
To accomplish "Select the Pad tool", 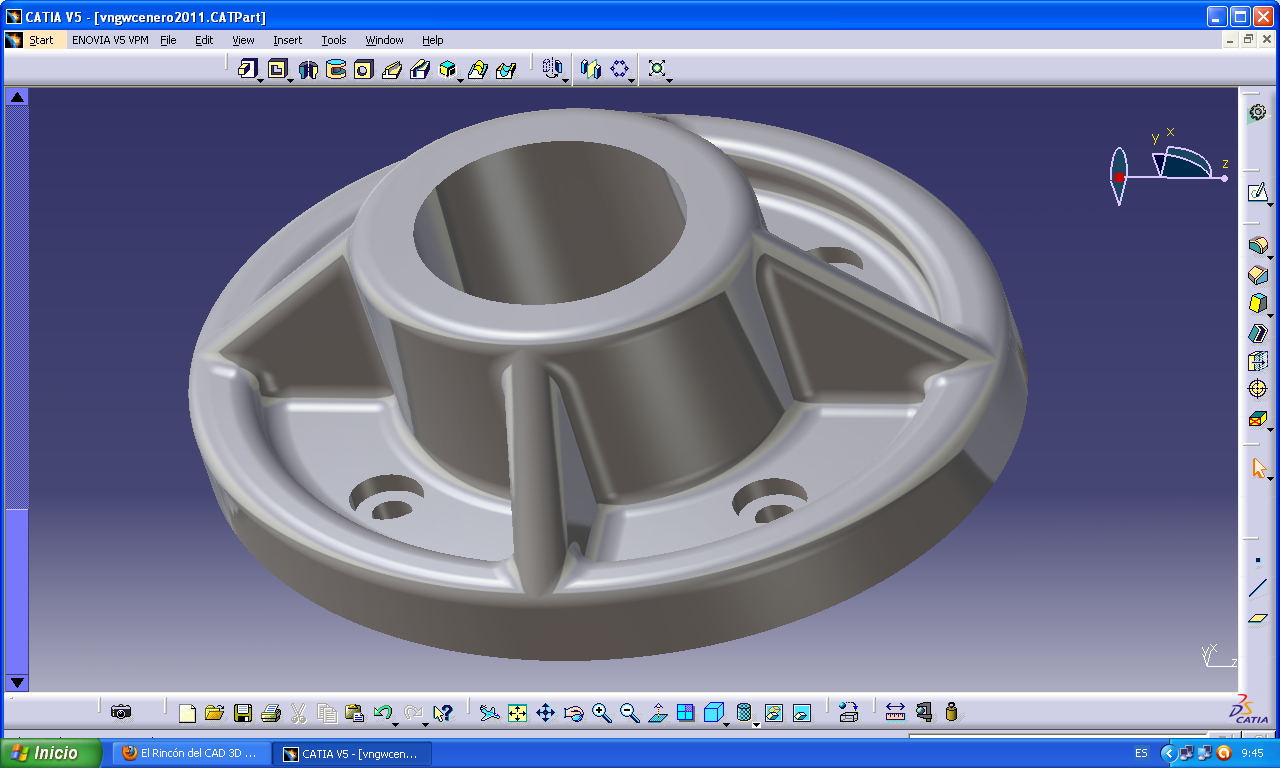I will coord(247,68).
